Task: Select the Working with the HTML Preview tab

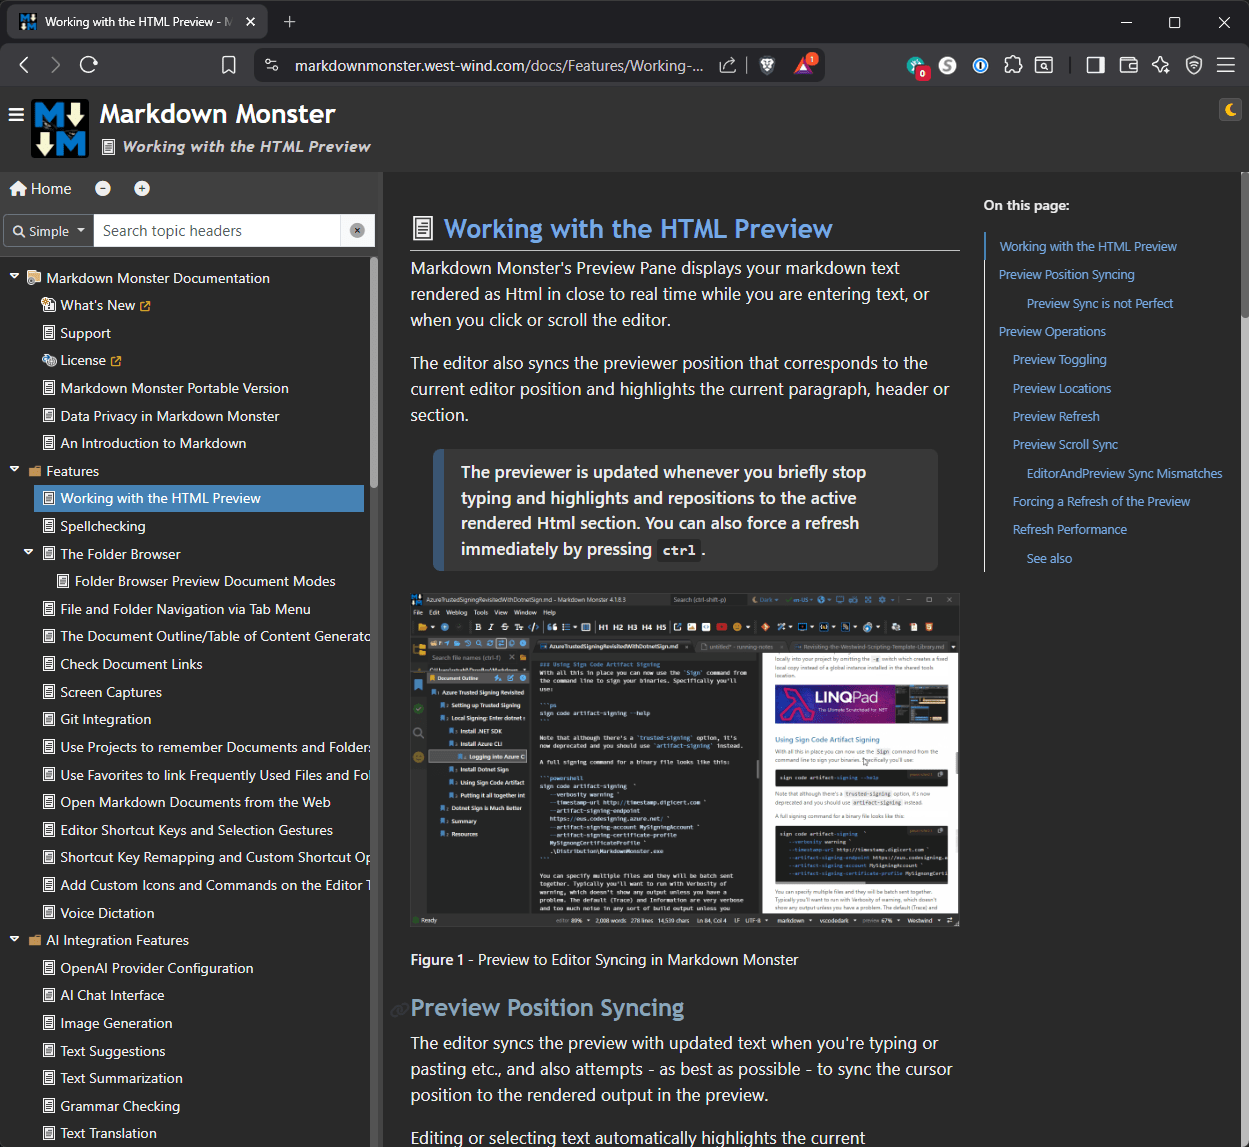Action: click(135, 21)
